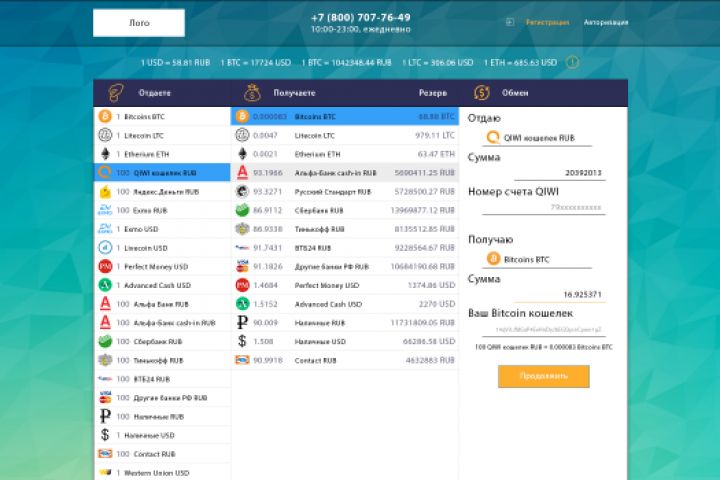
Task: Open the Авторизация link
Action: pos(606,22)
